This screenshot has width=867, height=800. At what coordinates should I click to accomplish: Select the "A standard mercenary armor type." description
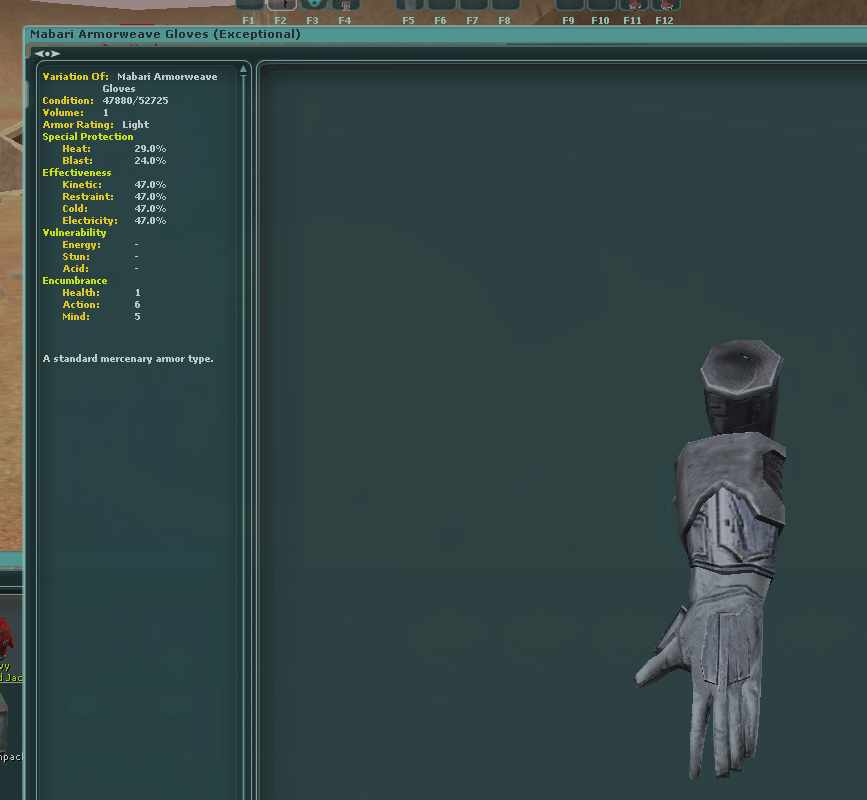tap(128, 359)
